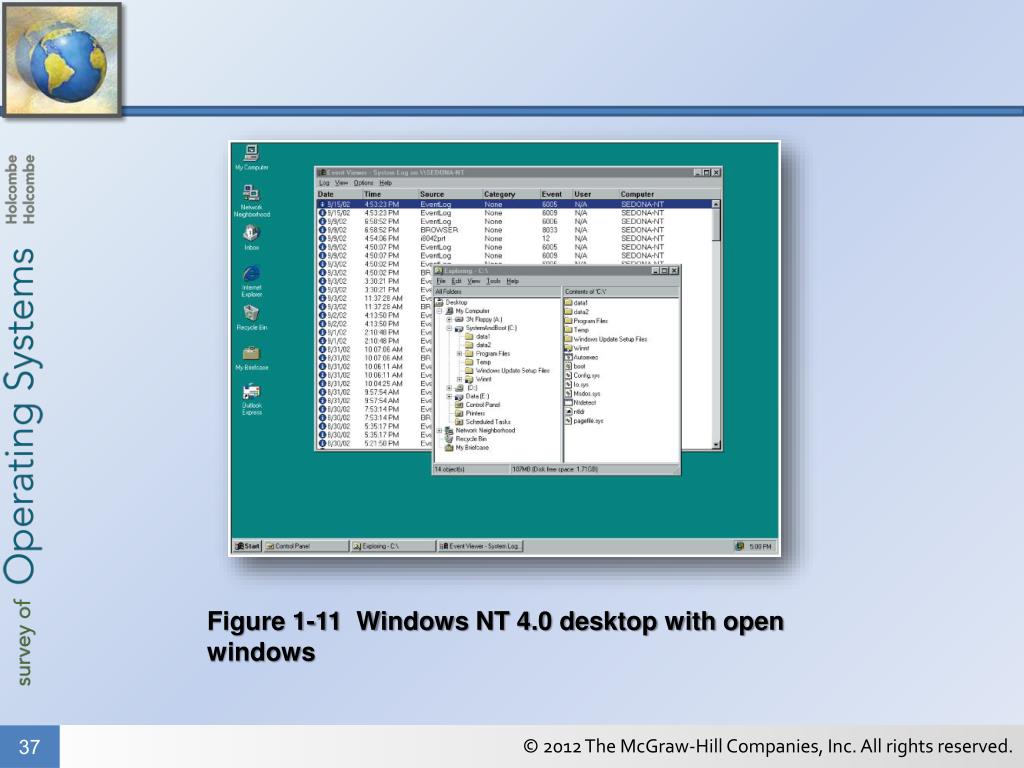Open Explorer Edit menu
The image size is (1024, 768).
[x=456, y=281]
